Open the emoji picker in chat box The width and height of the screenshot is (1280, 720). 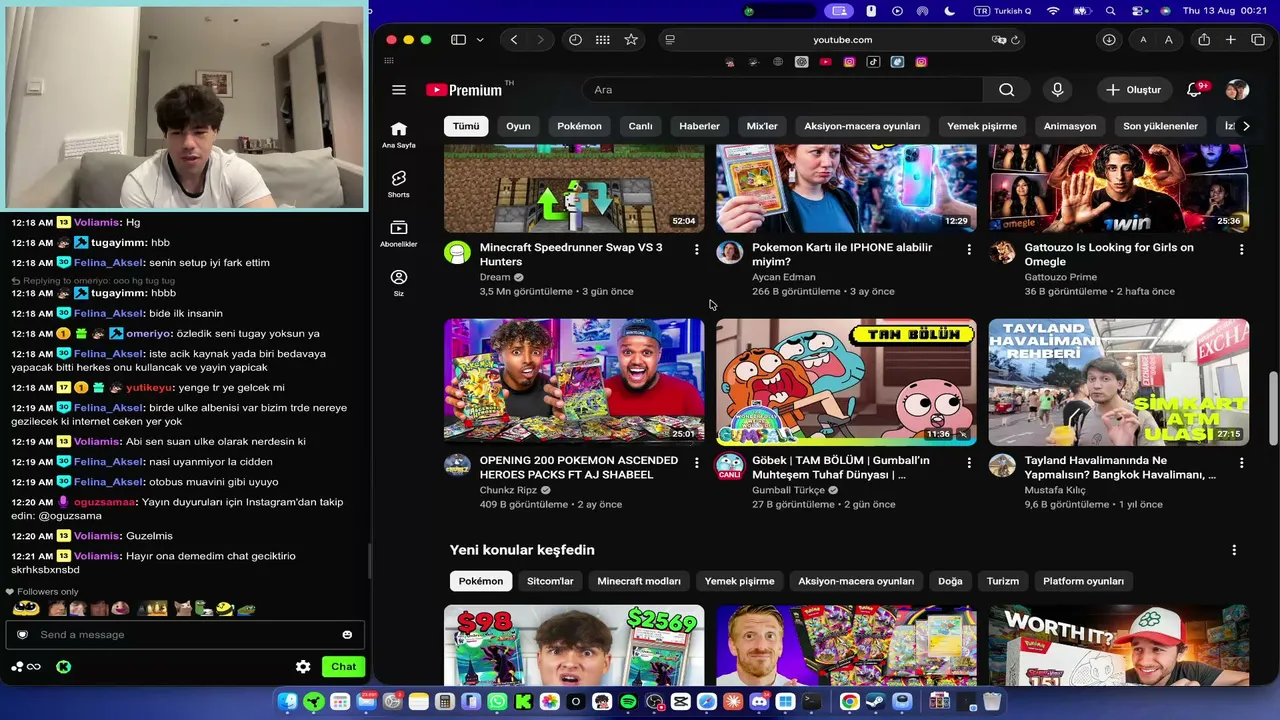[x=347, y=635]
